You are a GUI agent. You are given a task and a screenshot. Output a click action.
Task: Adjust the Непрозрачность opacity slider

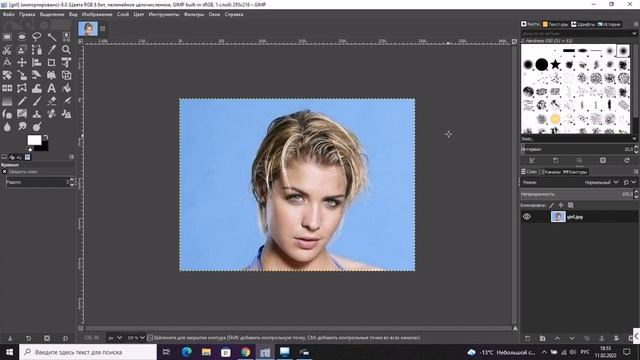(577, 194)
